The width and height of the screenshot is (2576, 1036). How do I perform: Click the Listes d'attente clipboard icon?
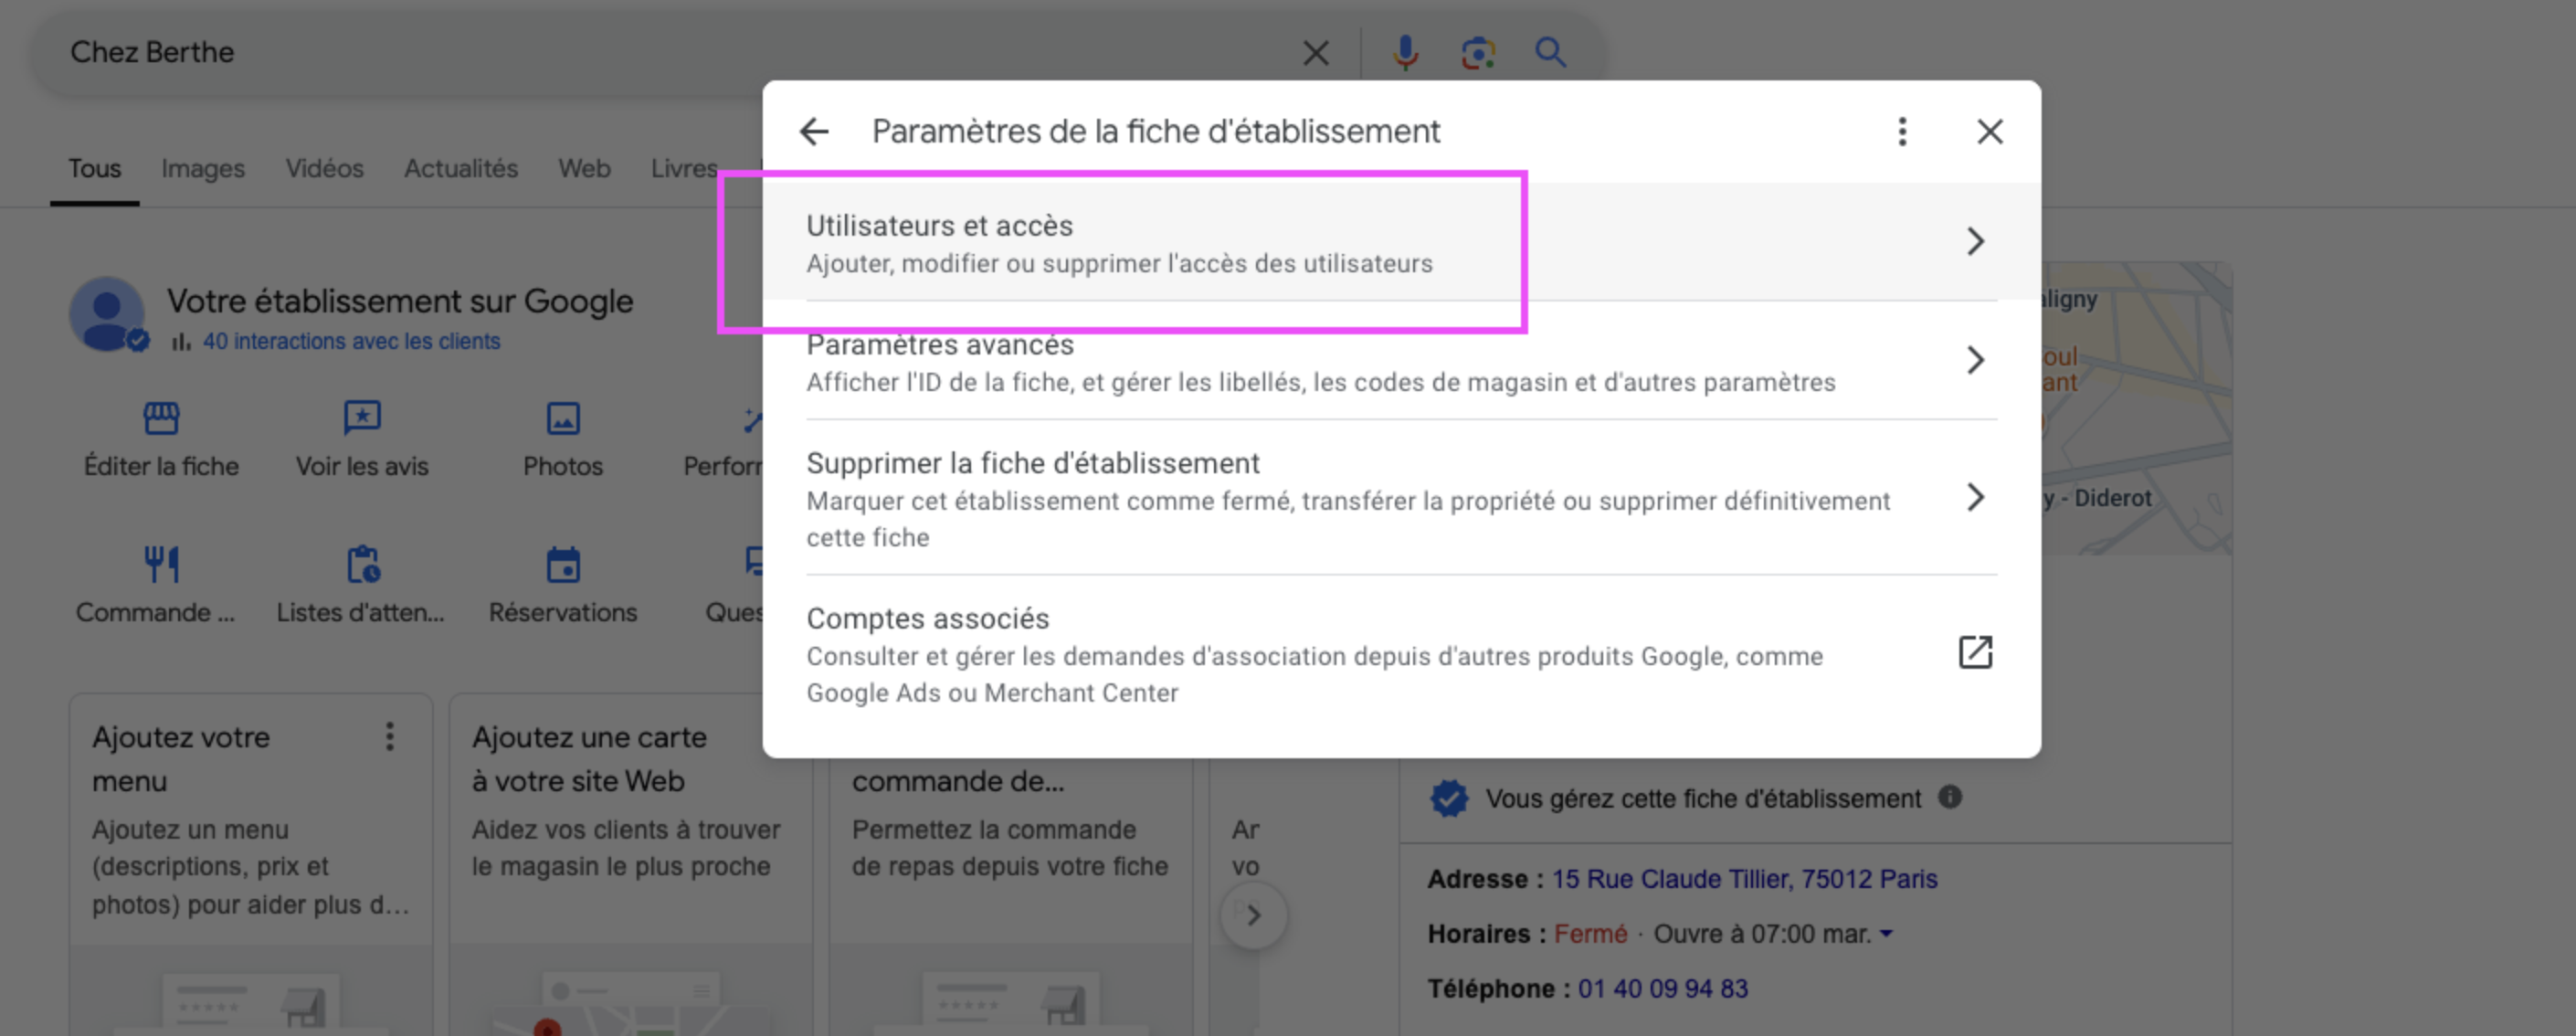point(363,564)
